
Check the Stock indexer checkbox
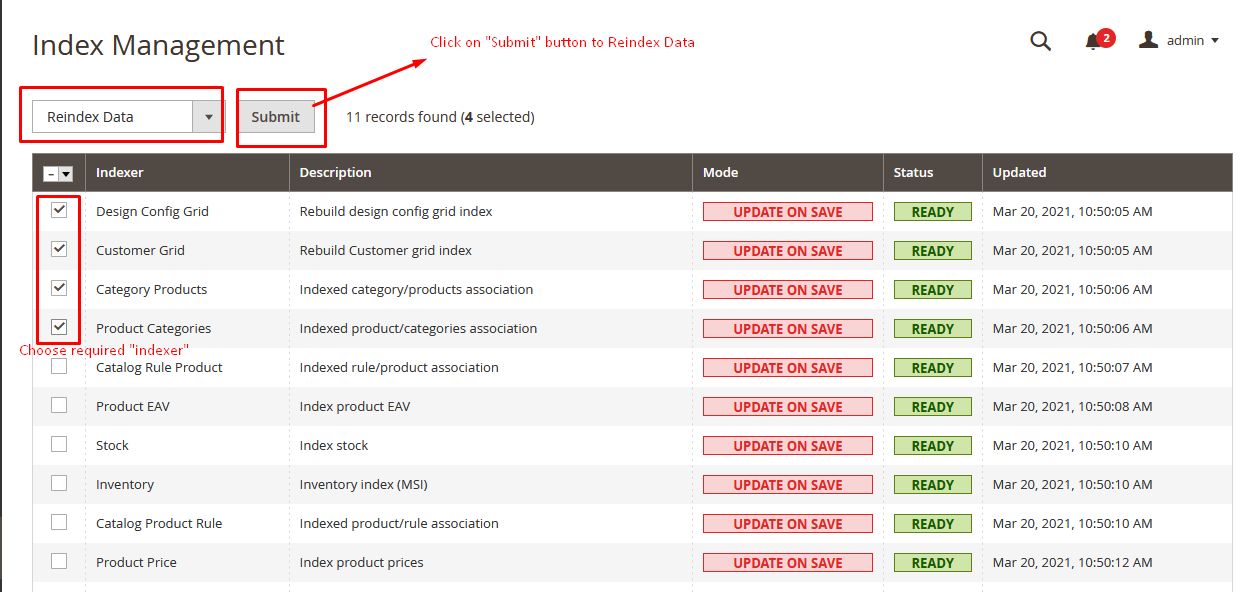tap(59, 444)
